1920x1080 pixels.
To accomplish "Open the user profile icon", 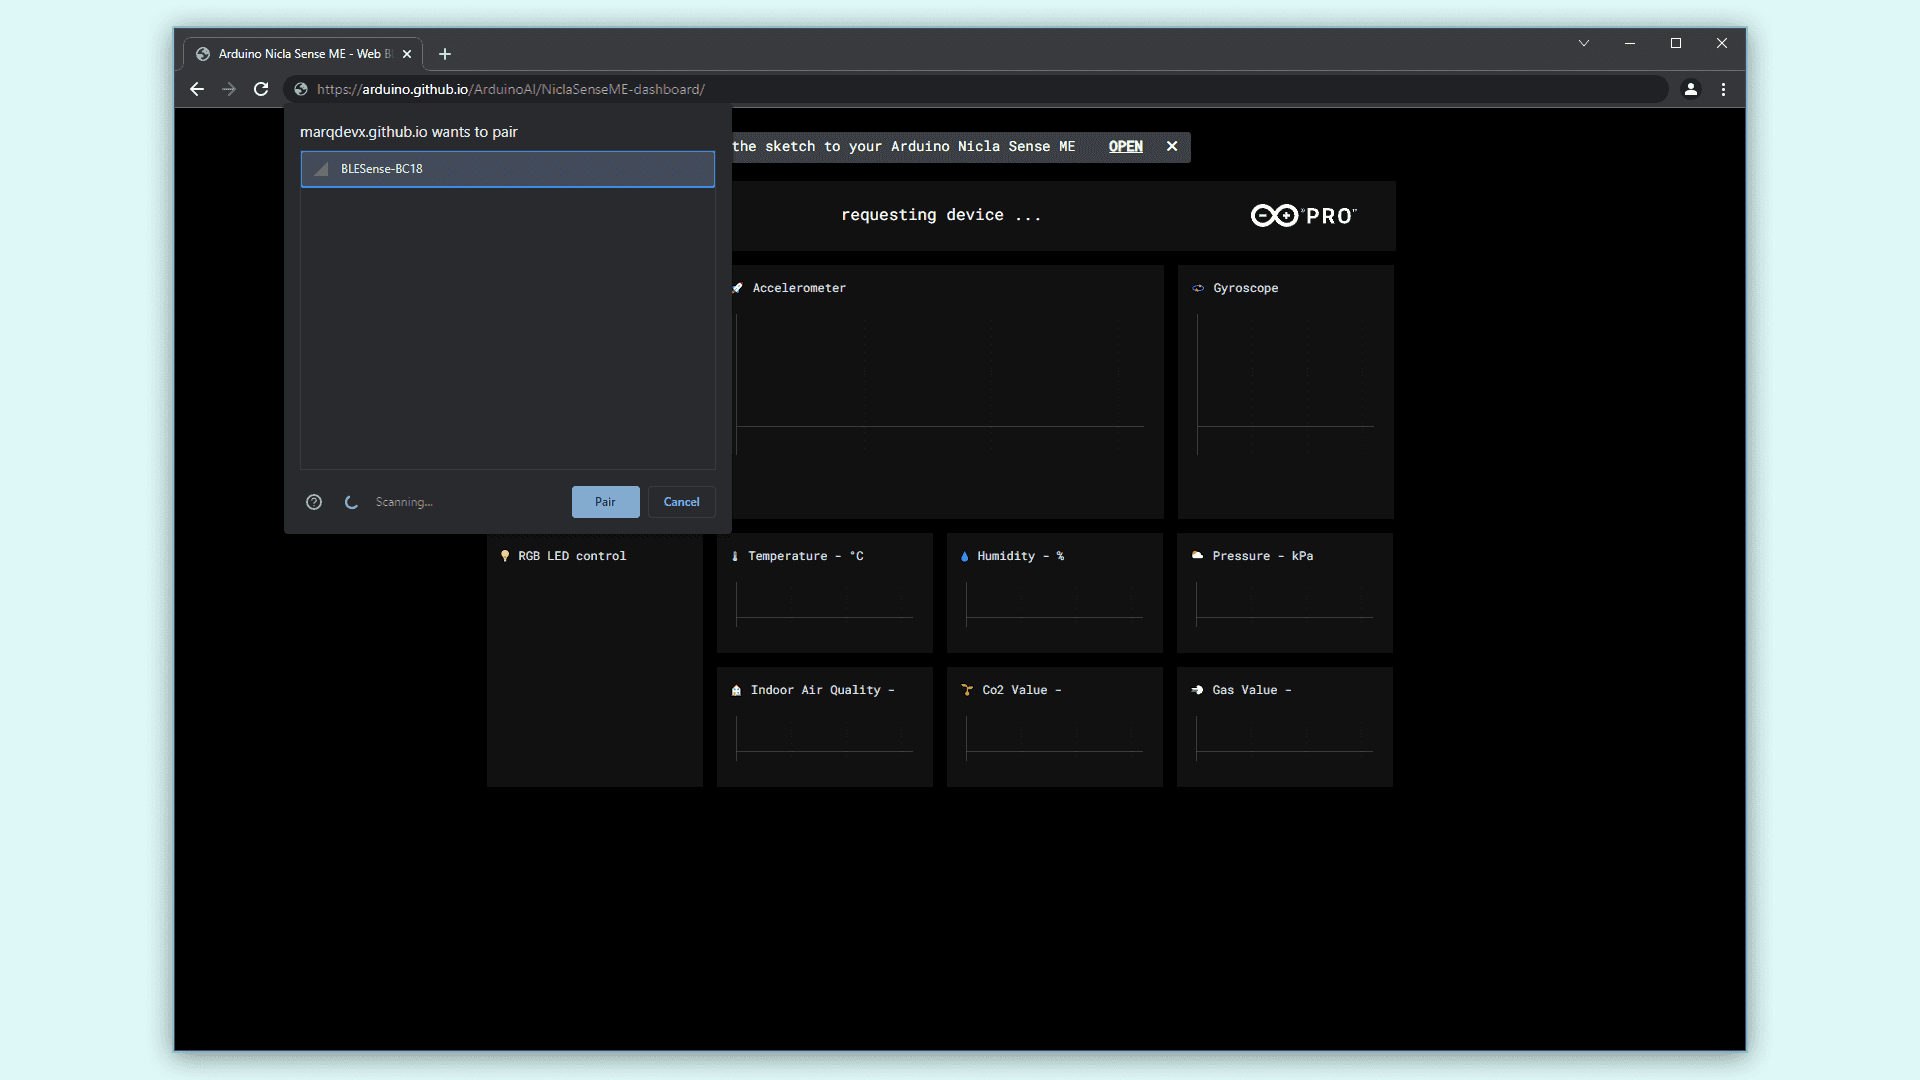I will tap(1691, 89).
